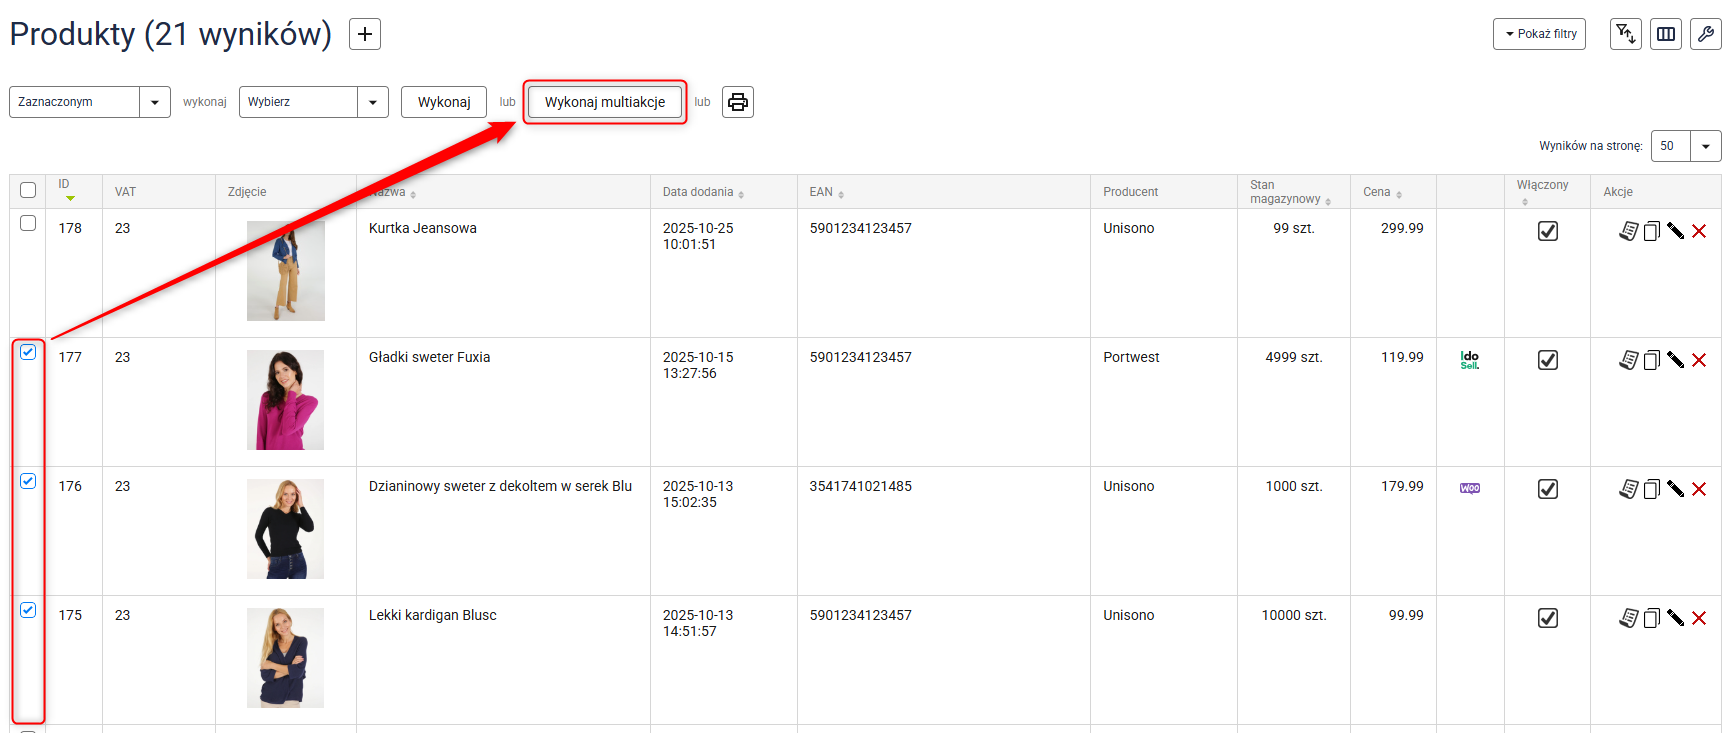Click the columns layout icon

(x=1666, y=34)
